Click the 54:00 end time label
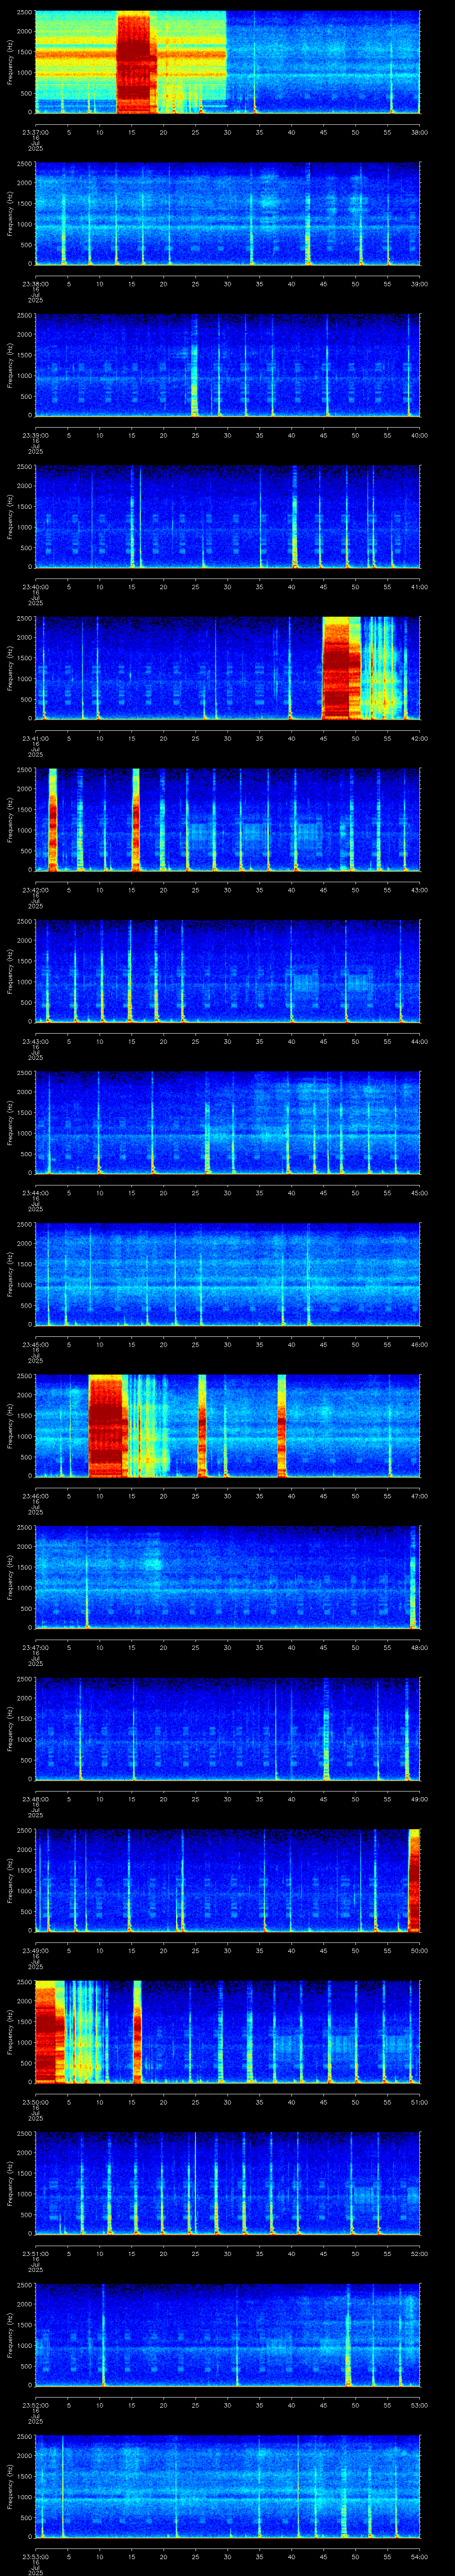Screen dimensions: 455x2576 (420, 2556)
